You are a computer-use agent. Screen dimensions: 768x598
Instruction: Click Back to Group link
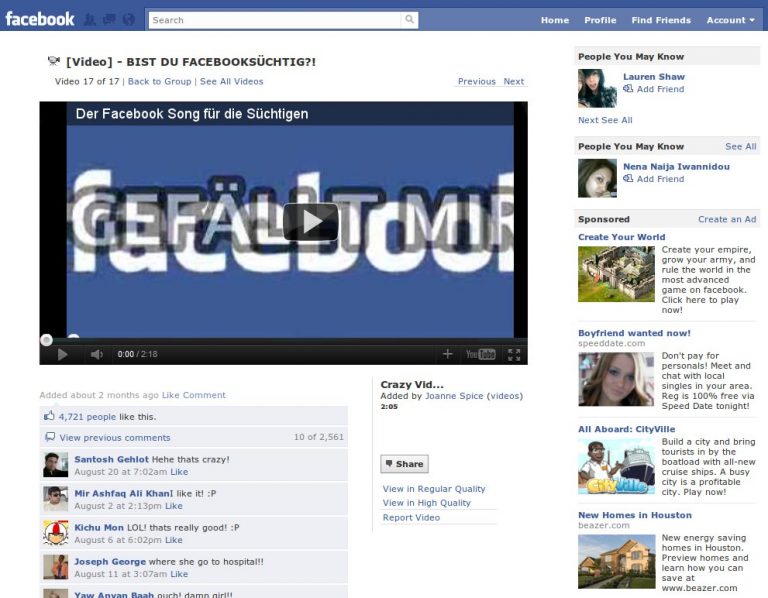click(x=159, y=81)
